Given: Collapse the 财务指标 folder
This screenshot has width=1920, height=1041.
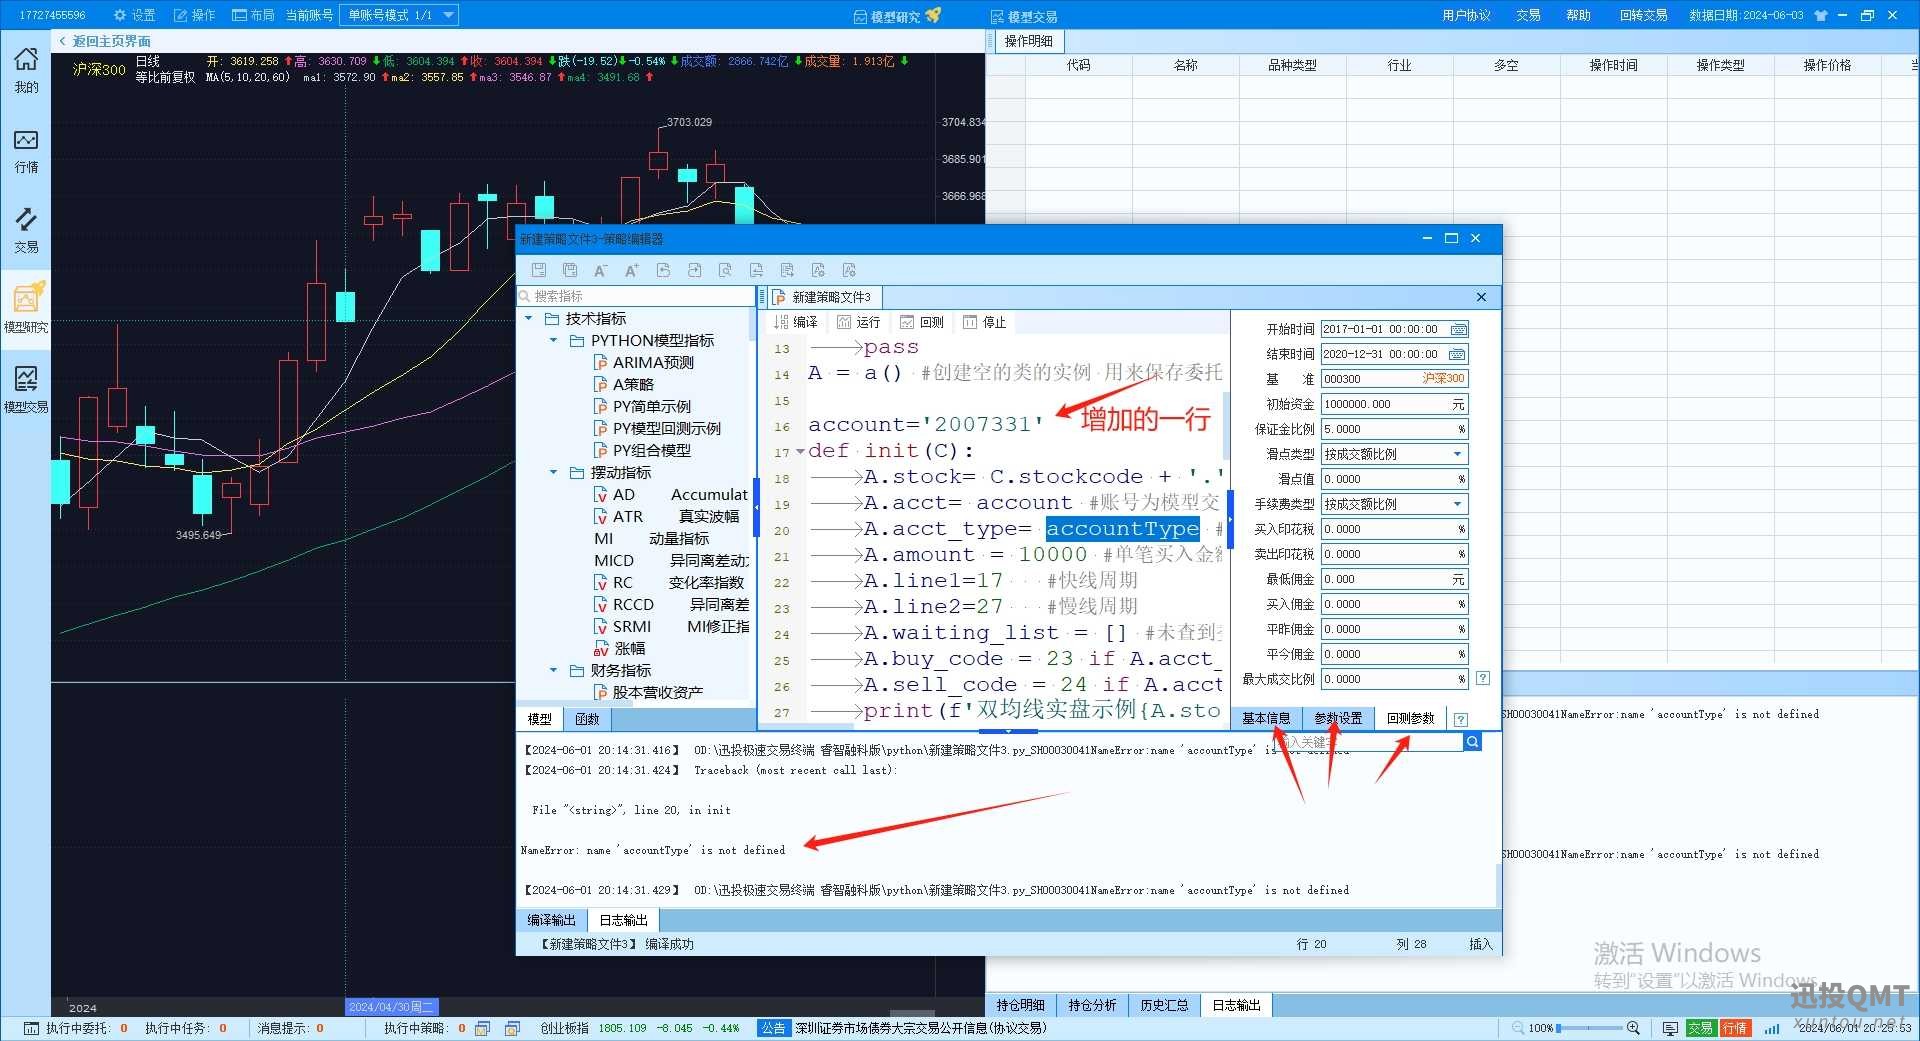Looking at the screenshot, I should point(554,671).
